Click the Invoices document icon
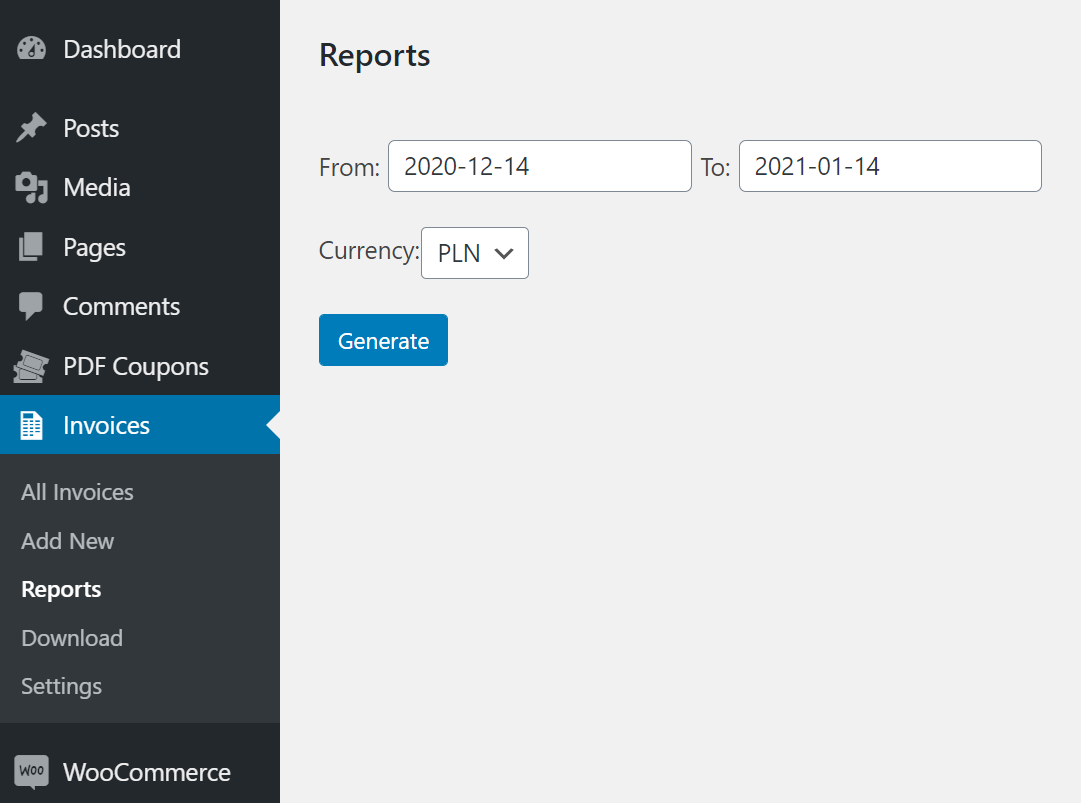 (31, 425)
